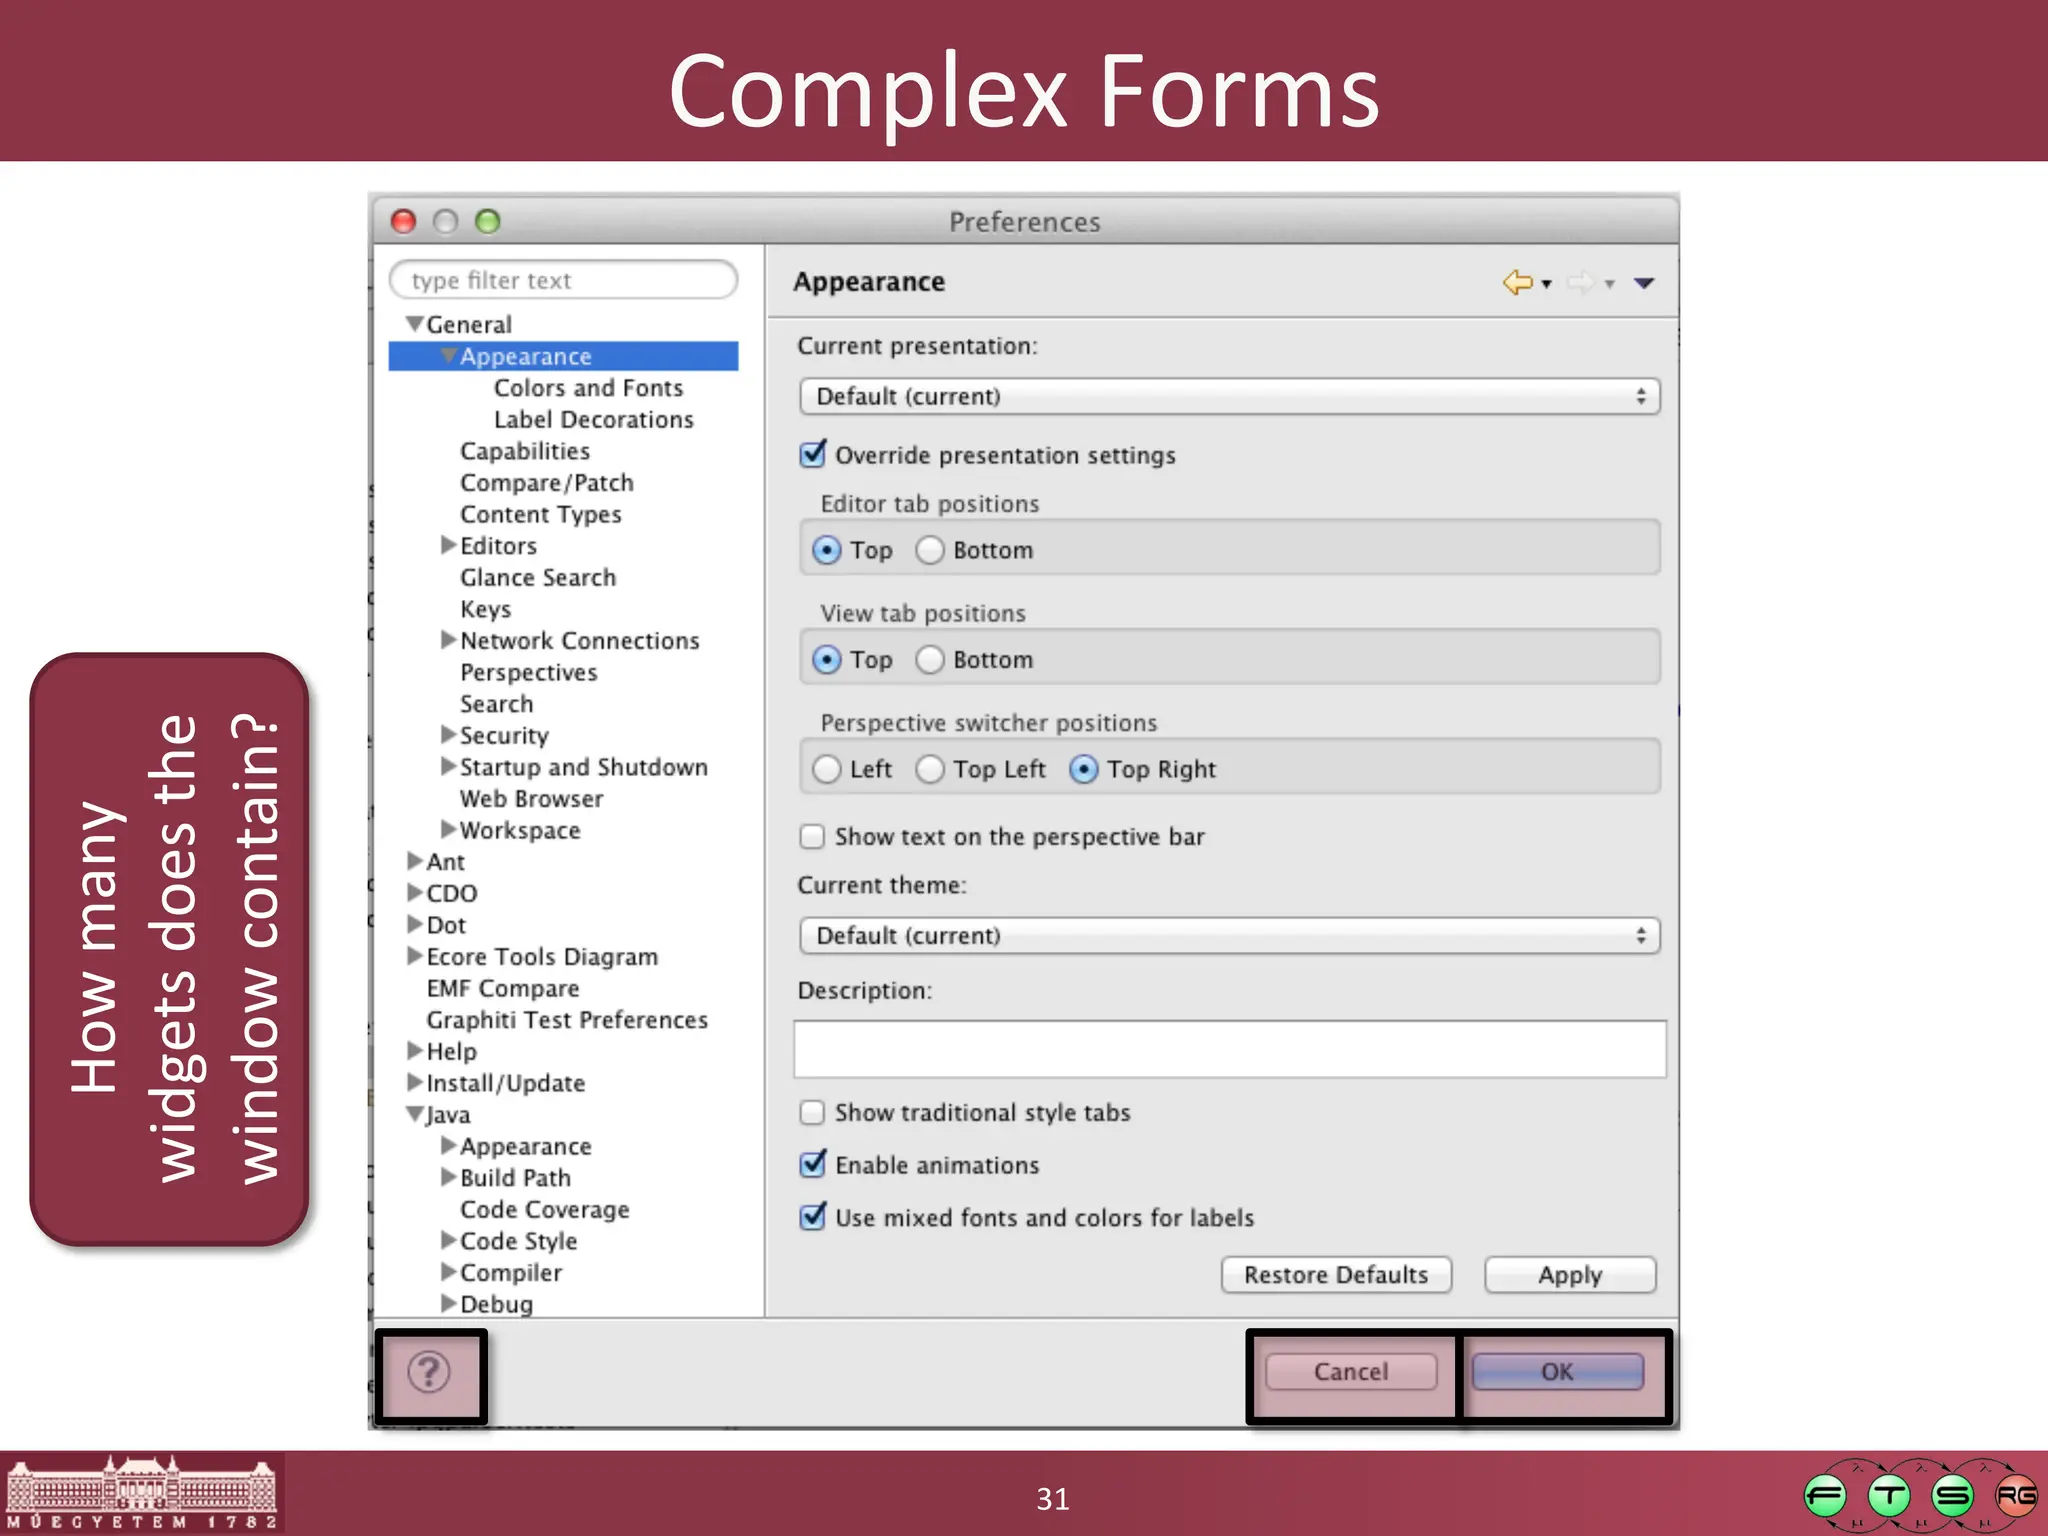The image size is (2048, 1536).
Task: Expand the Security tree node
Action: [x=449, y=735]
